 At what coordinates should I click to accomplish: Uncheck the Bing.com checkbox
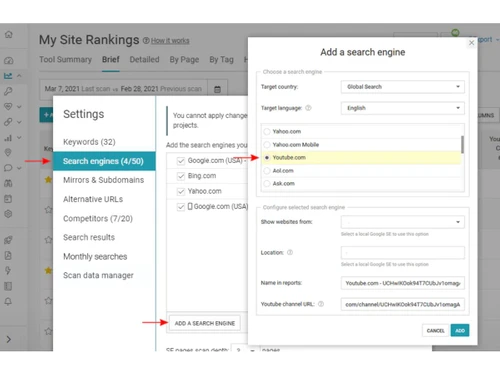click(x=181, y=176)
